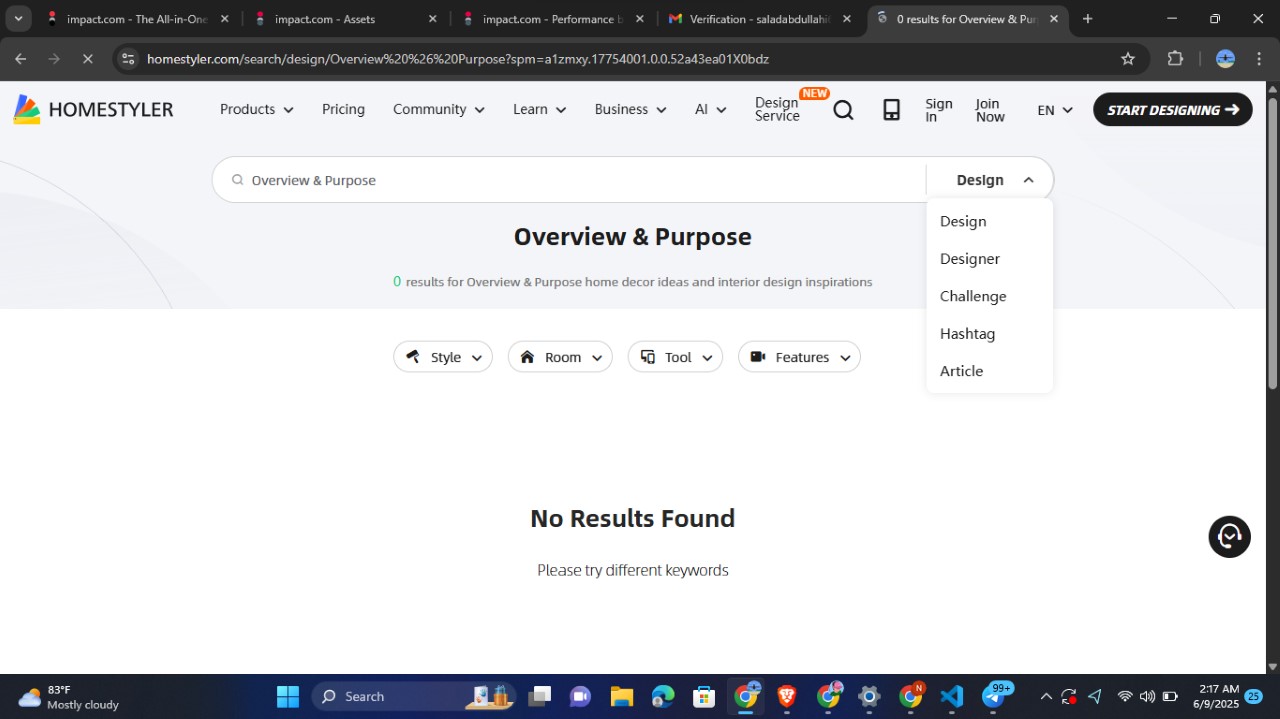Open Design Service link
Viewport: 1280px width, 719px height.
click(777, 109)
